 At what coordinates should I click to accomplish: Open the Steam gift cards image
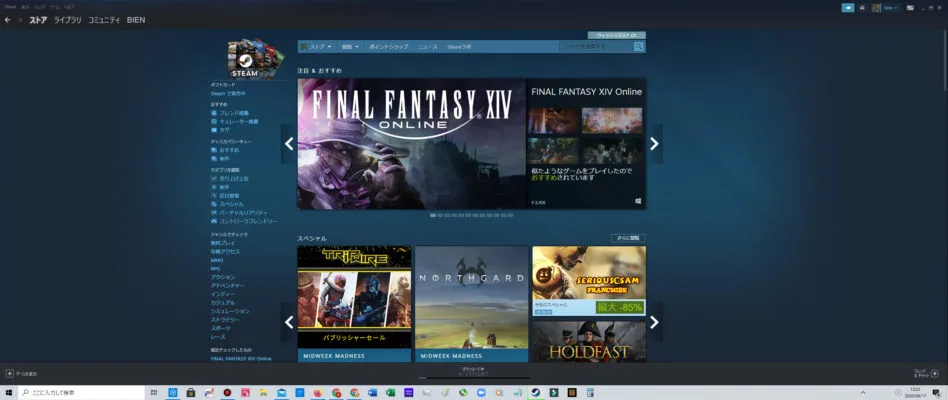click(x=256, y=59)
